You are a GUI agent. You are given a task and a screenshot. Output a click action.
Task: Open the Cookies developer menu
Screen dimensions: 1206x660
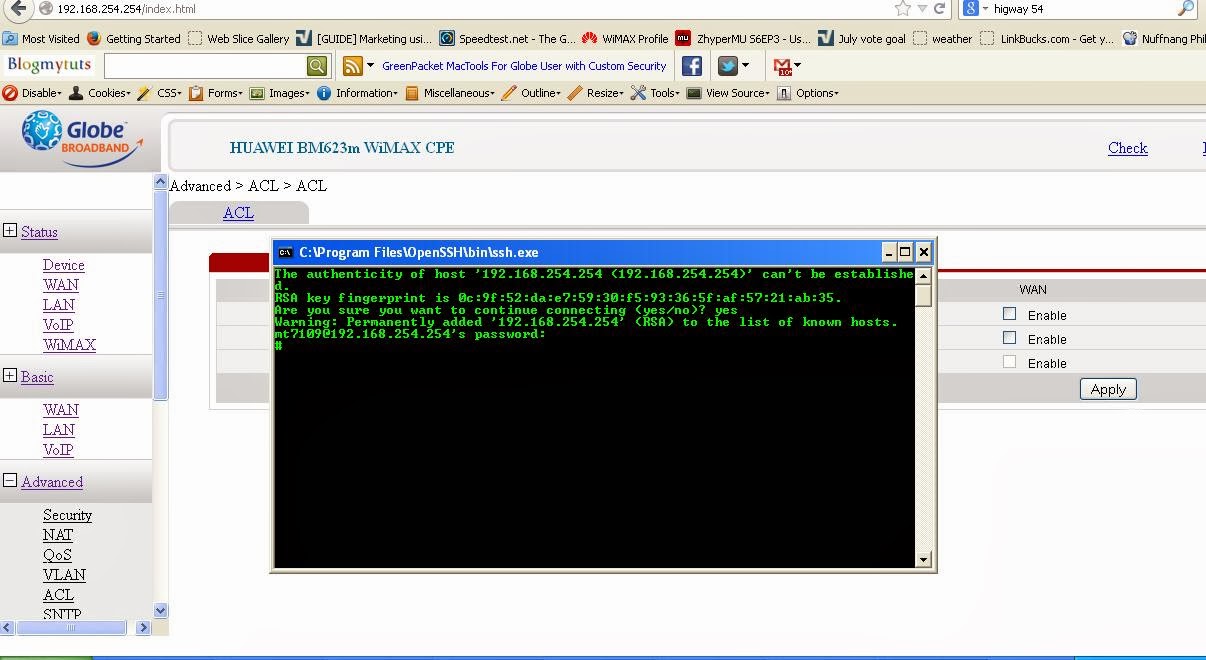[x=99, y=93]
